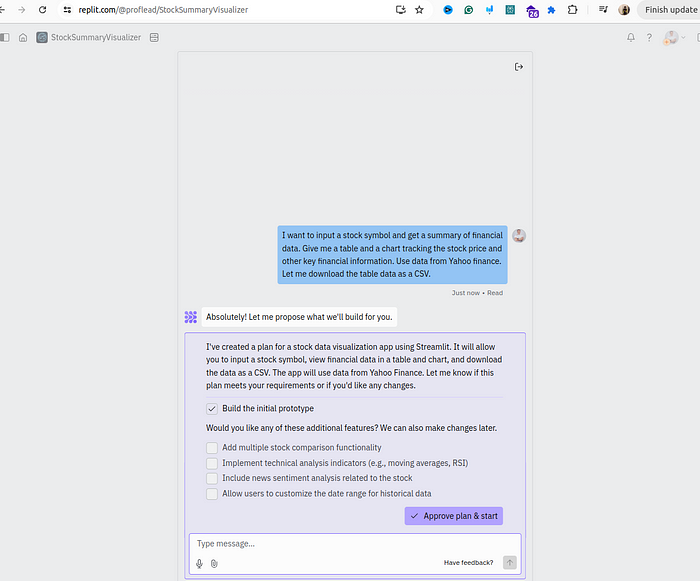
Task: Open the Chrome profile avatar
Action: point(624,9)
